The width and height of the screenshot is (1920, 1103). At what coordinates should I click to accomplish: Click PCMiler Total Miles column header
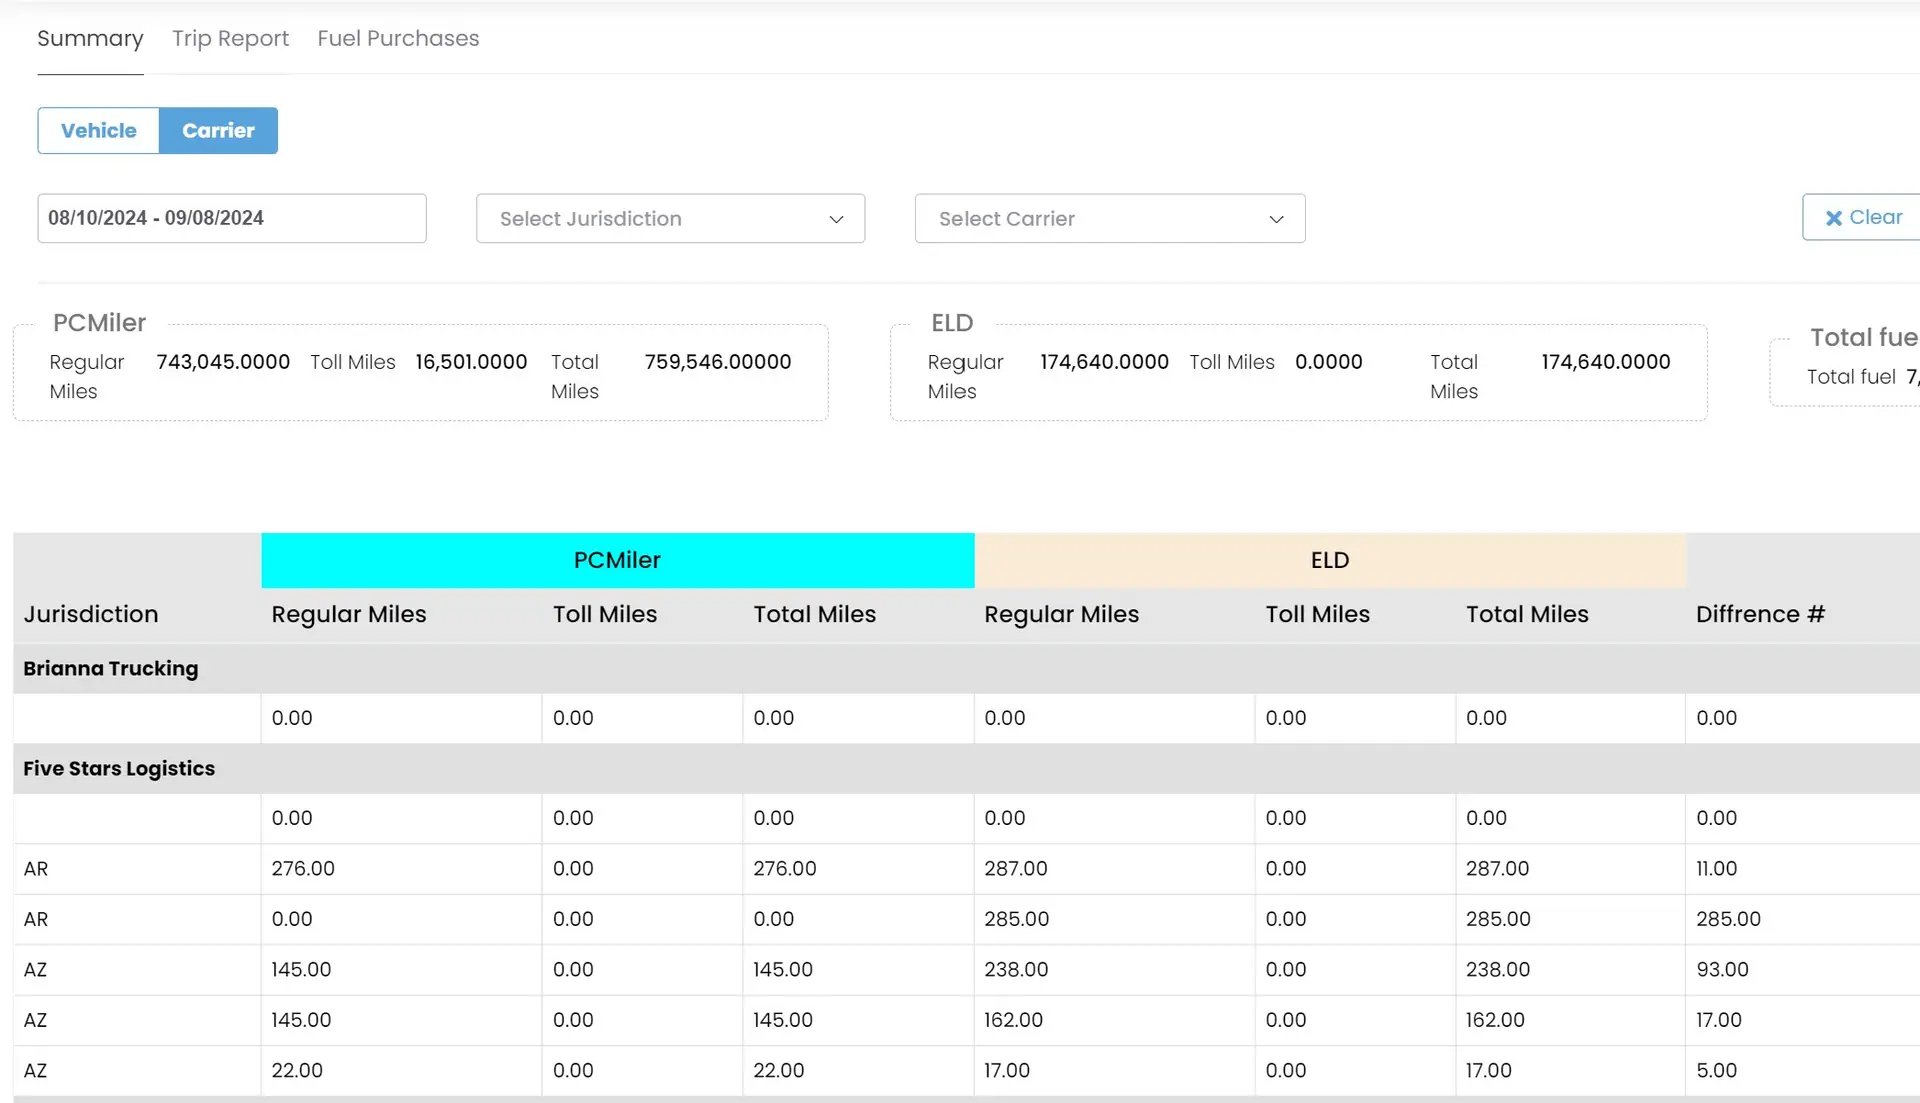814,614
